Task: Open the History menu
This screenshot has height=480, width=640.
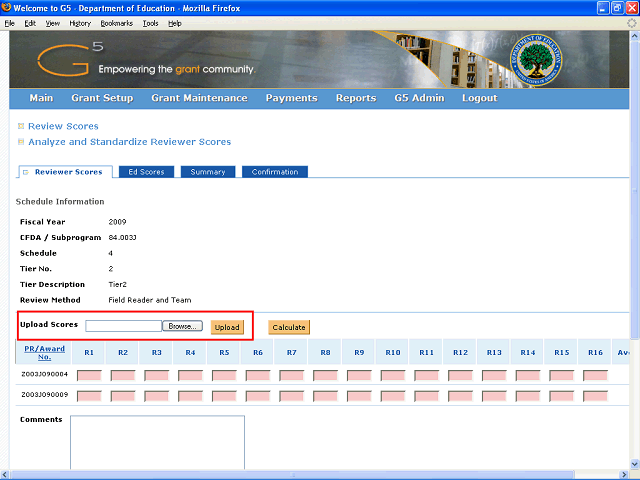Action: click(x=80, y=23)
